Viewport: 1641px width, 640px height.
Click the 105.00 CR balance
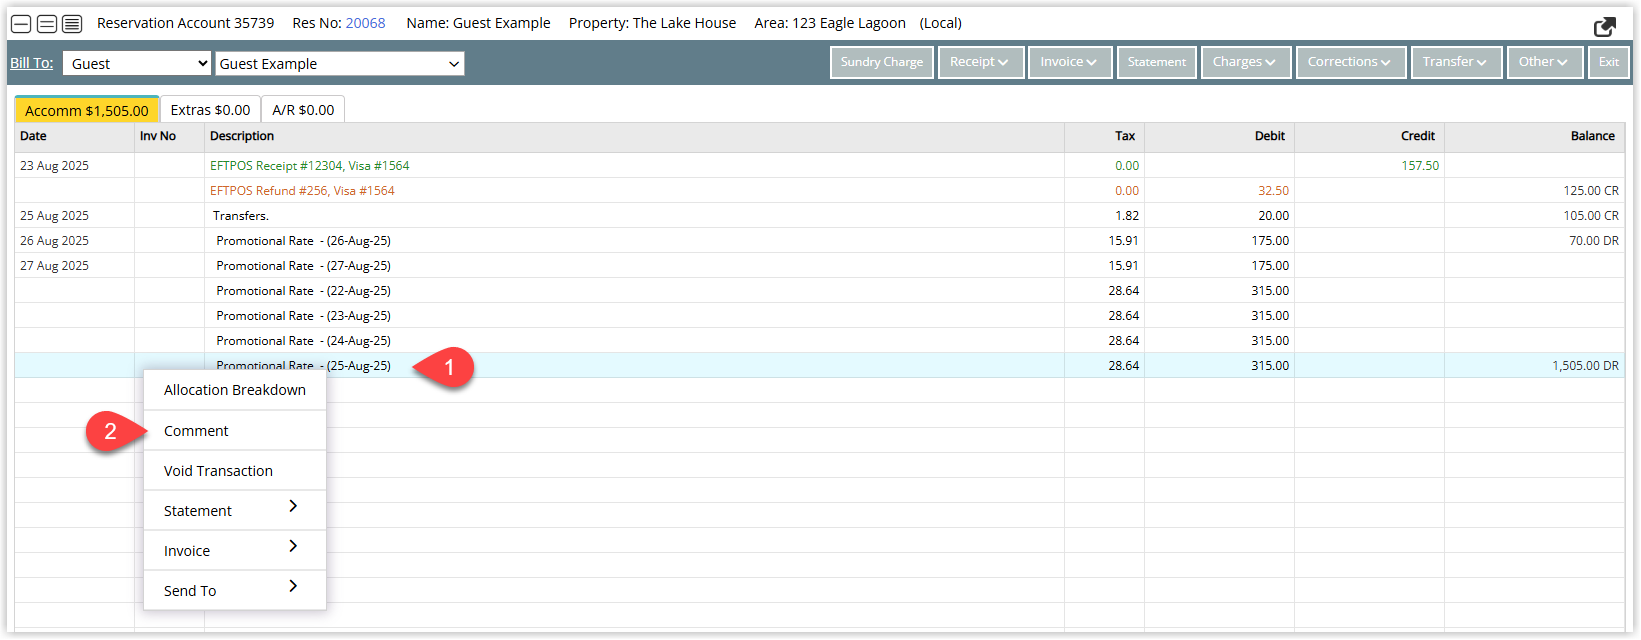[1591, 216]
